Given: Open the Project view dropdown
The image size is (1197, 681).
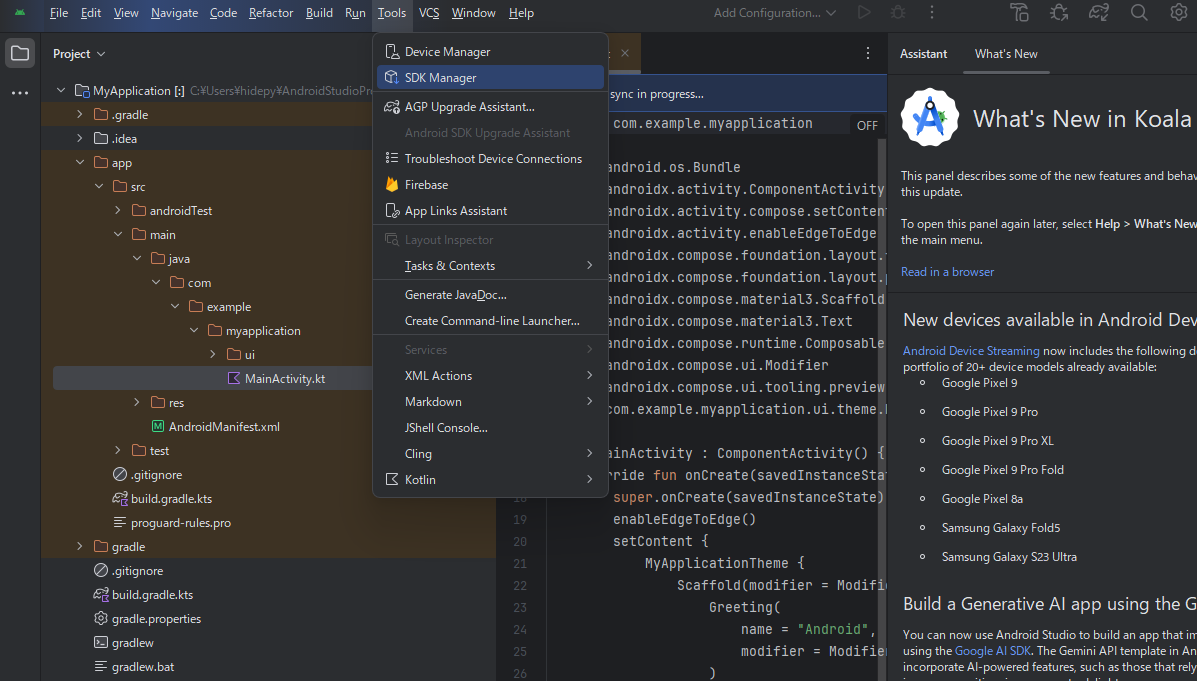Looking at the screenshot, I should pos(79,53).
